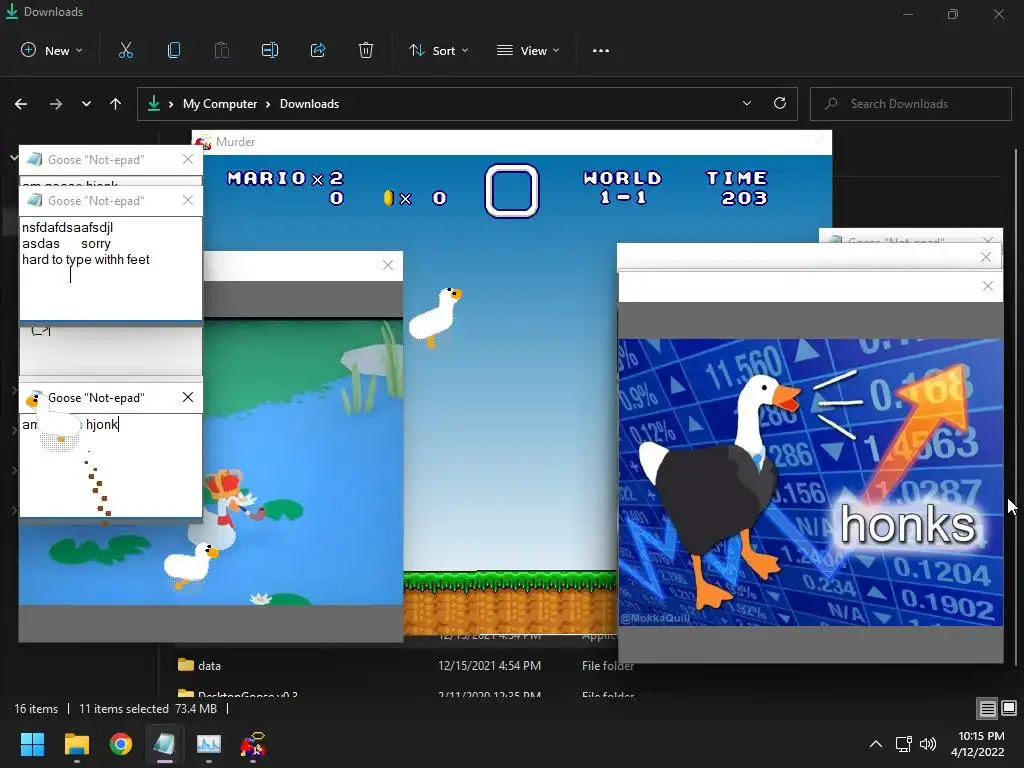Expand recent locations chevron
The height and width of the screenshot is (768, 1024).
[x=86, y=104]
